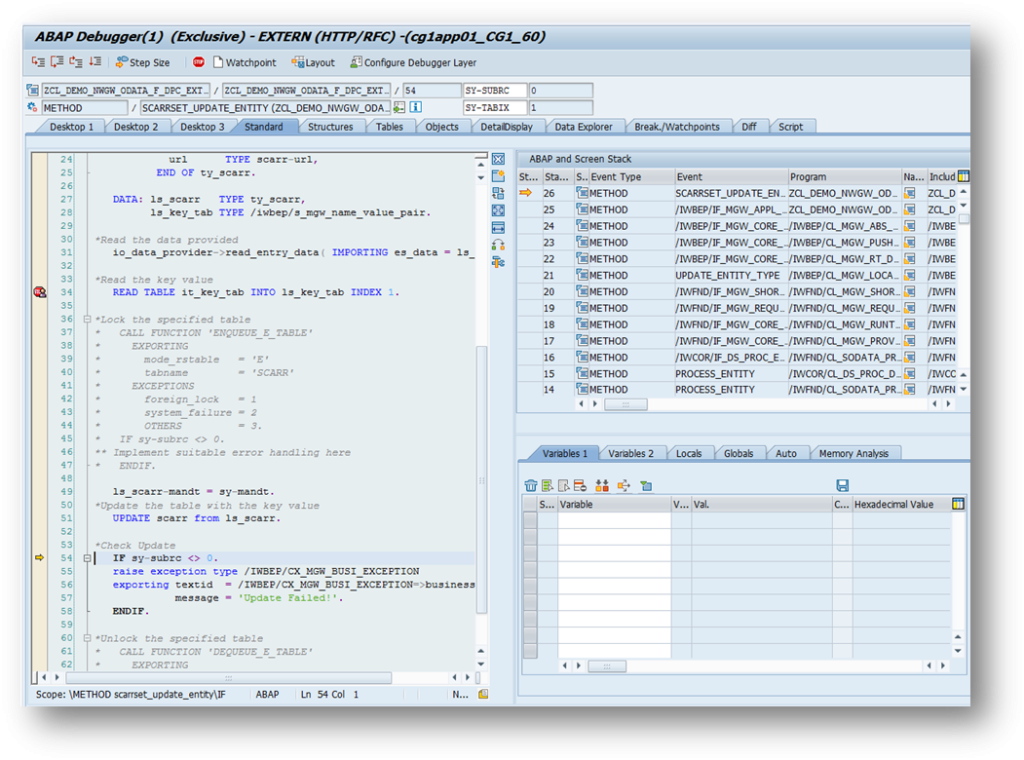Viewport: 1024px width, 760px height.
Task: Switch to the Desktop 2 tab
Action: [x=136, y=127]
